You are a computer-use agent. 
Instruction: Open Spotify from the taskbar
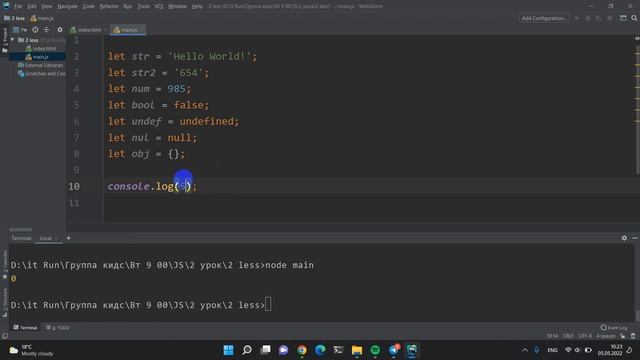375,350
